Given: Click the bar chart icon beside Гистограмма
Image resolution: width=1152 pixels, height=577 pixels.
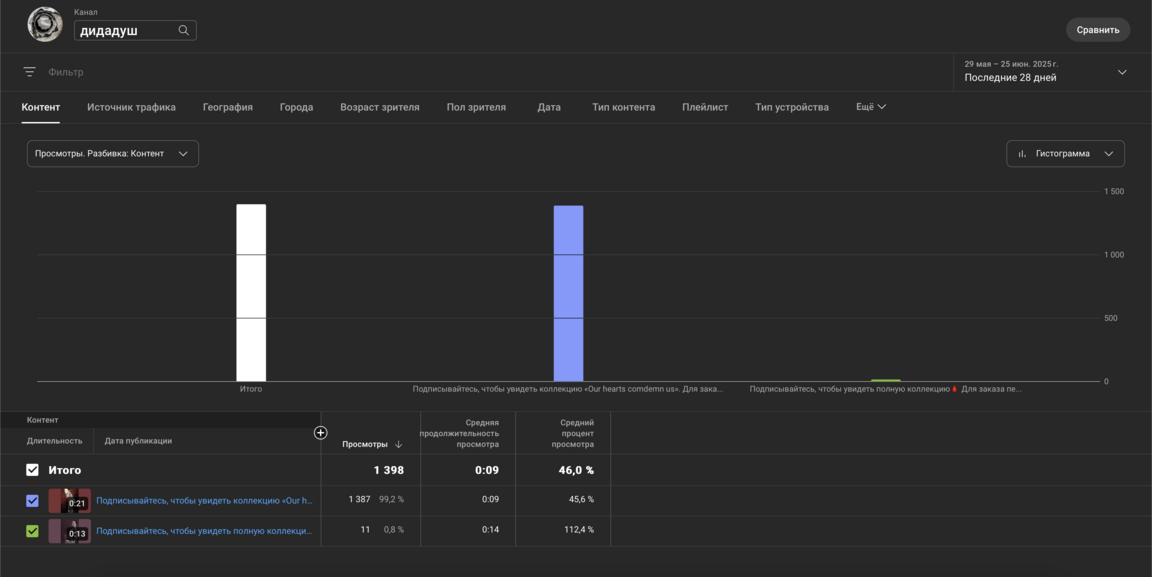Looking at the screenshot, I should tap(1022, 154).
